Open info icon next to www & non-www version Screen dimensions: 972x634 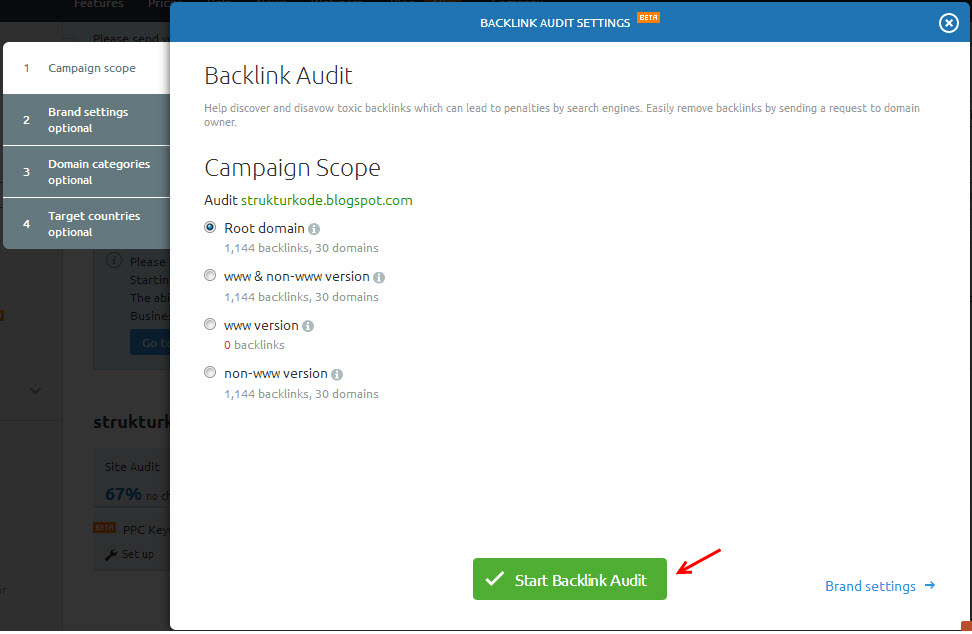(379, 278)
